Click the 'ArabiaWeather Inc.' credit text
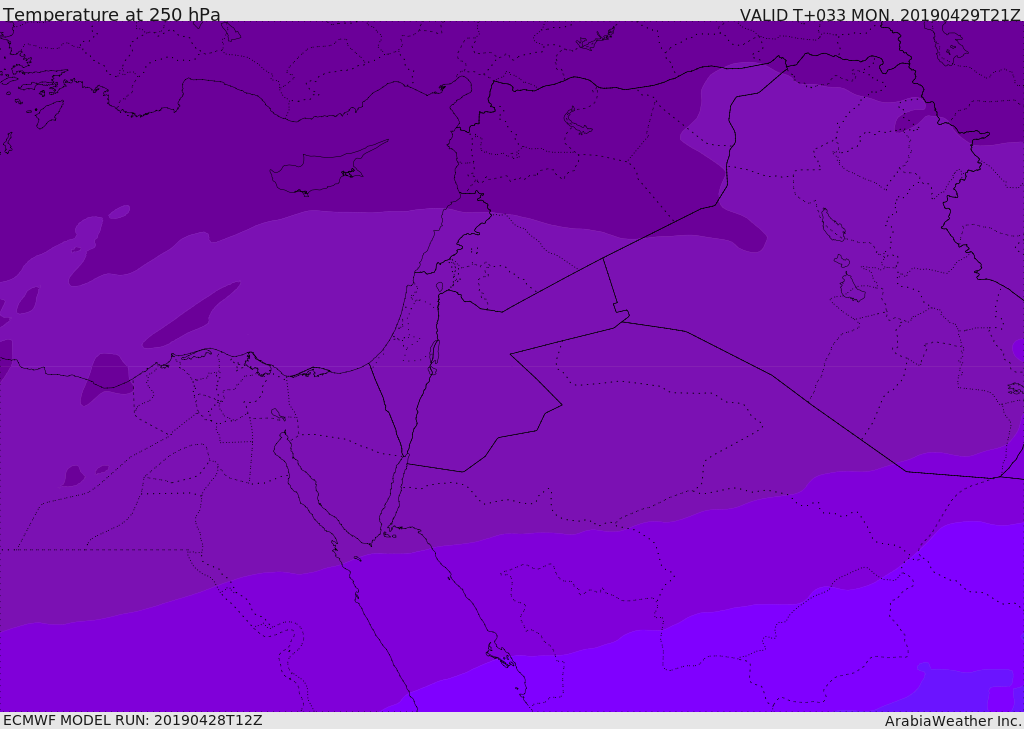The image size is (1024, 729). pyautogui.click(x=953, y=721)
